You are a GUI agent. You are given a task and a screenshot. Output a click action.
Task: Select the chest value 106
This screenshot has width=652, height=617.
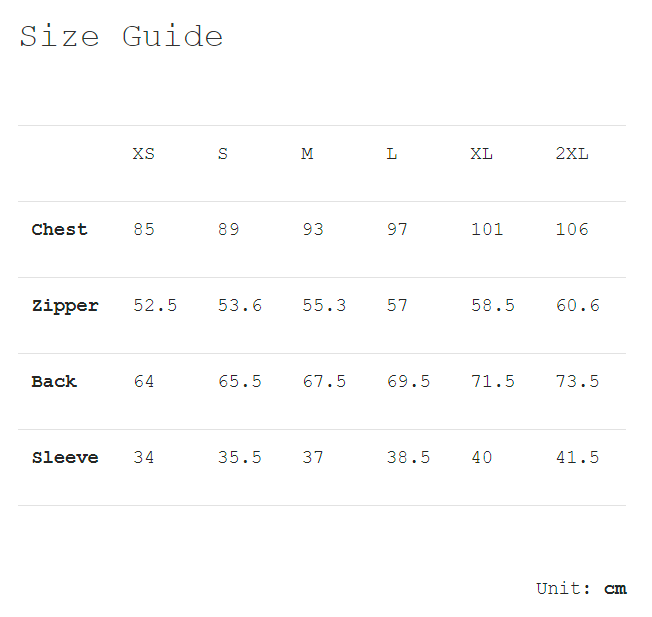[572, 230]
